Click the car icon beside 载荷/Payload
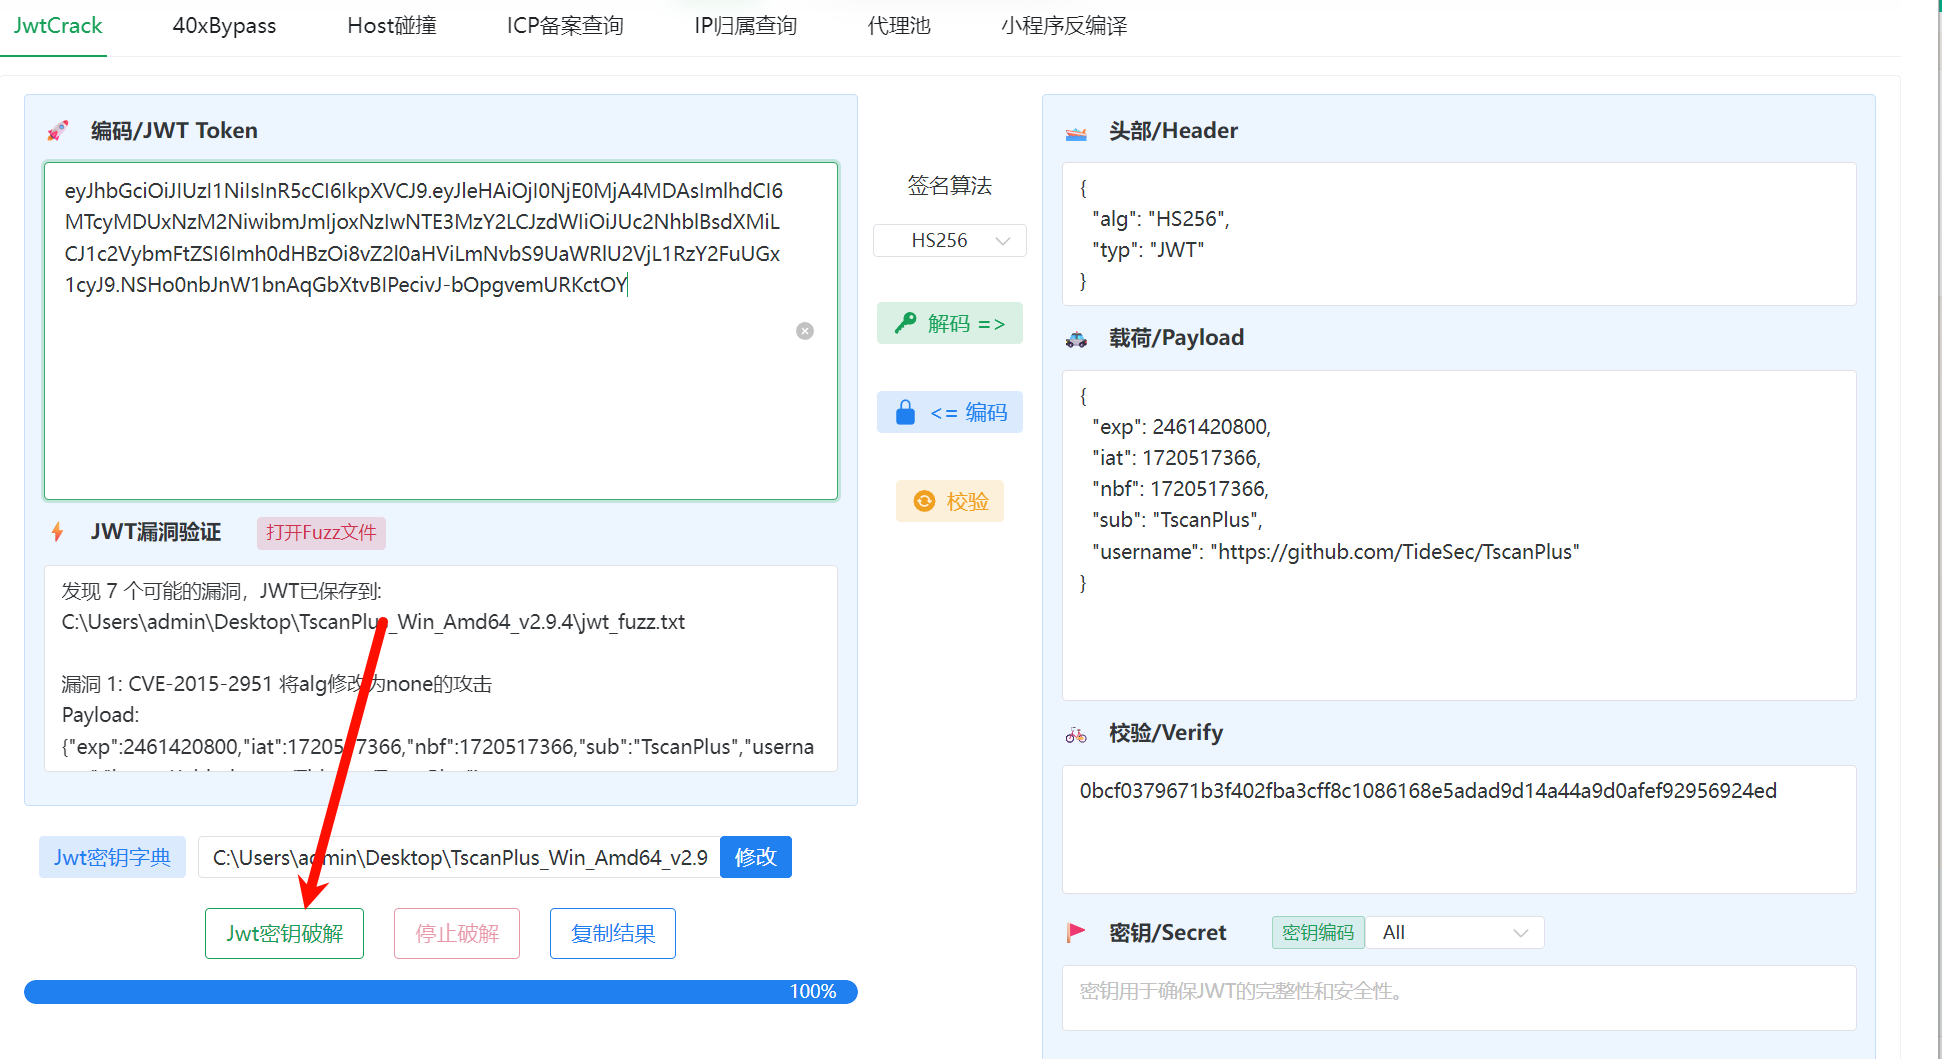1942x1059 pixels. (x=1076, y=339)
